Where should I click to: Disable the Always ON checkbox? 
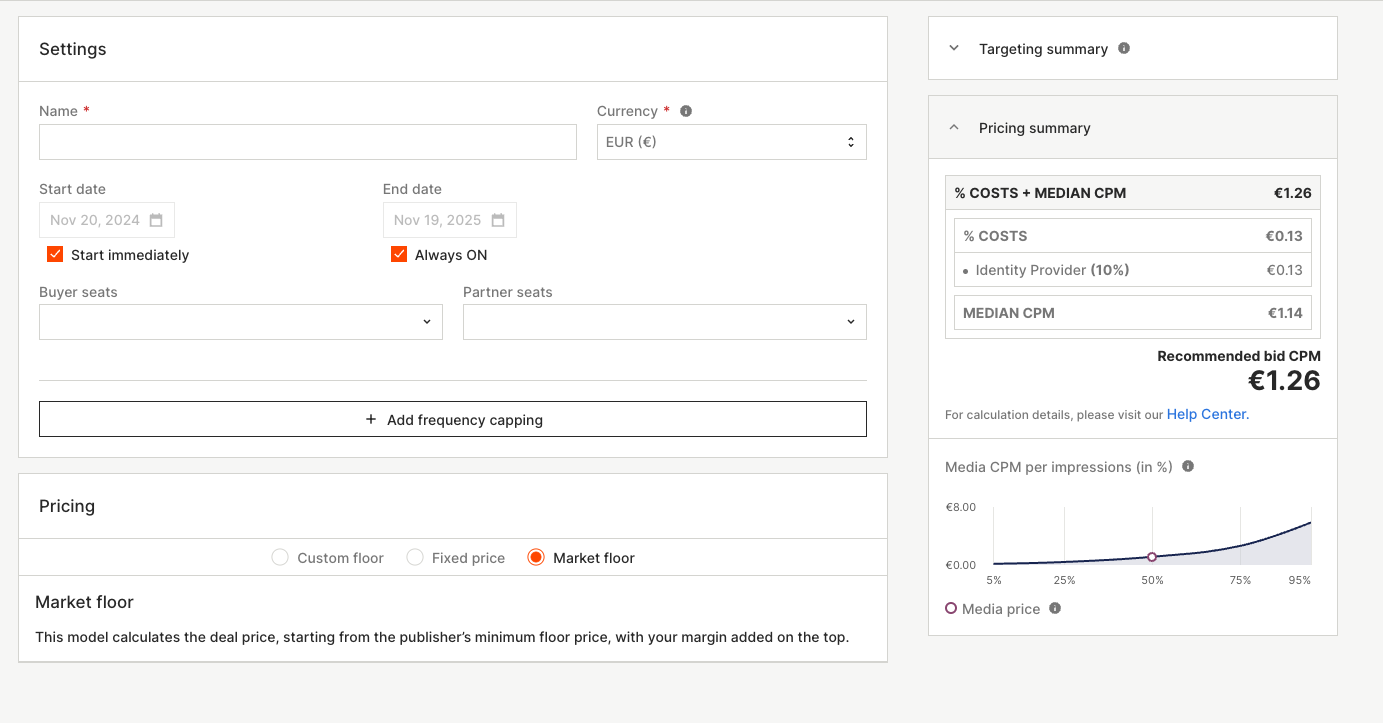399,255
